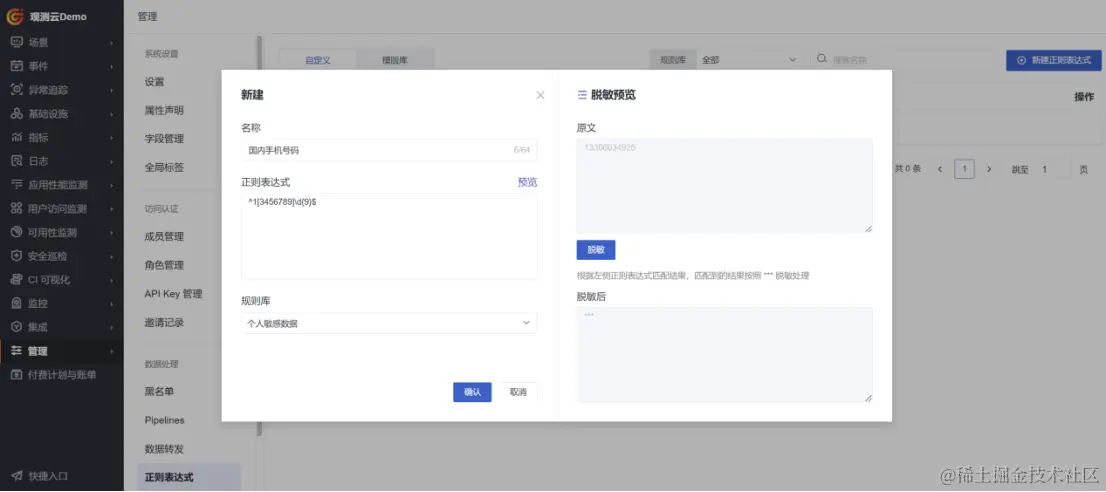Click the 预览 link
This screenshot has width=1106, height=492.
click(528, 182)
